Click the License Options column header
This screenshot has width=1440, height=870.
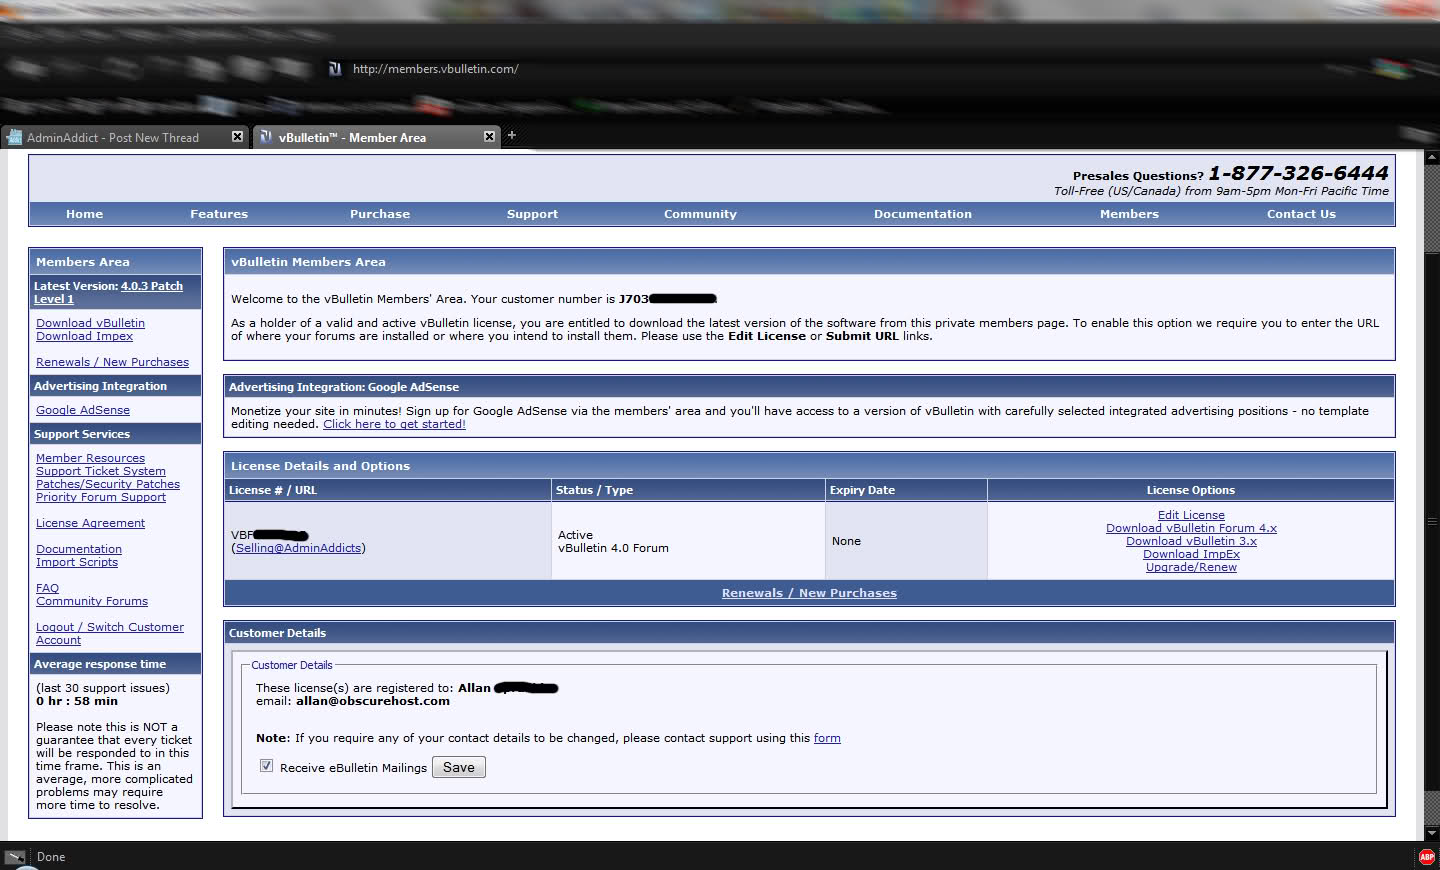[x=1190, y=490]
